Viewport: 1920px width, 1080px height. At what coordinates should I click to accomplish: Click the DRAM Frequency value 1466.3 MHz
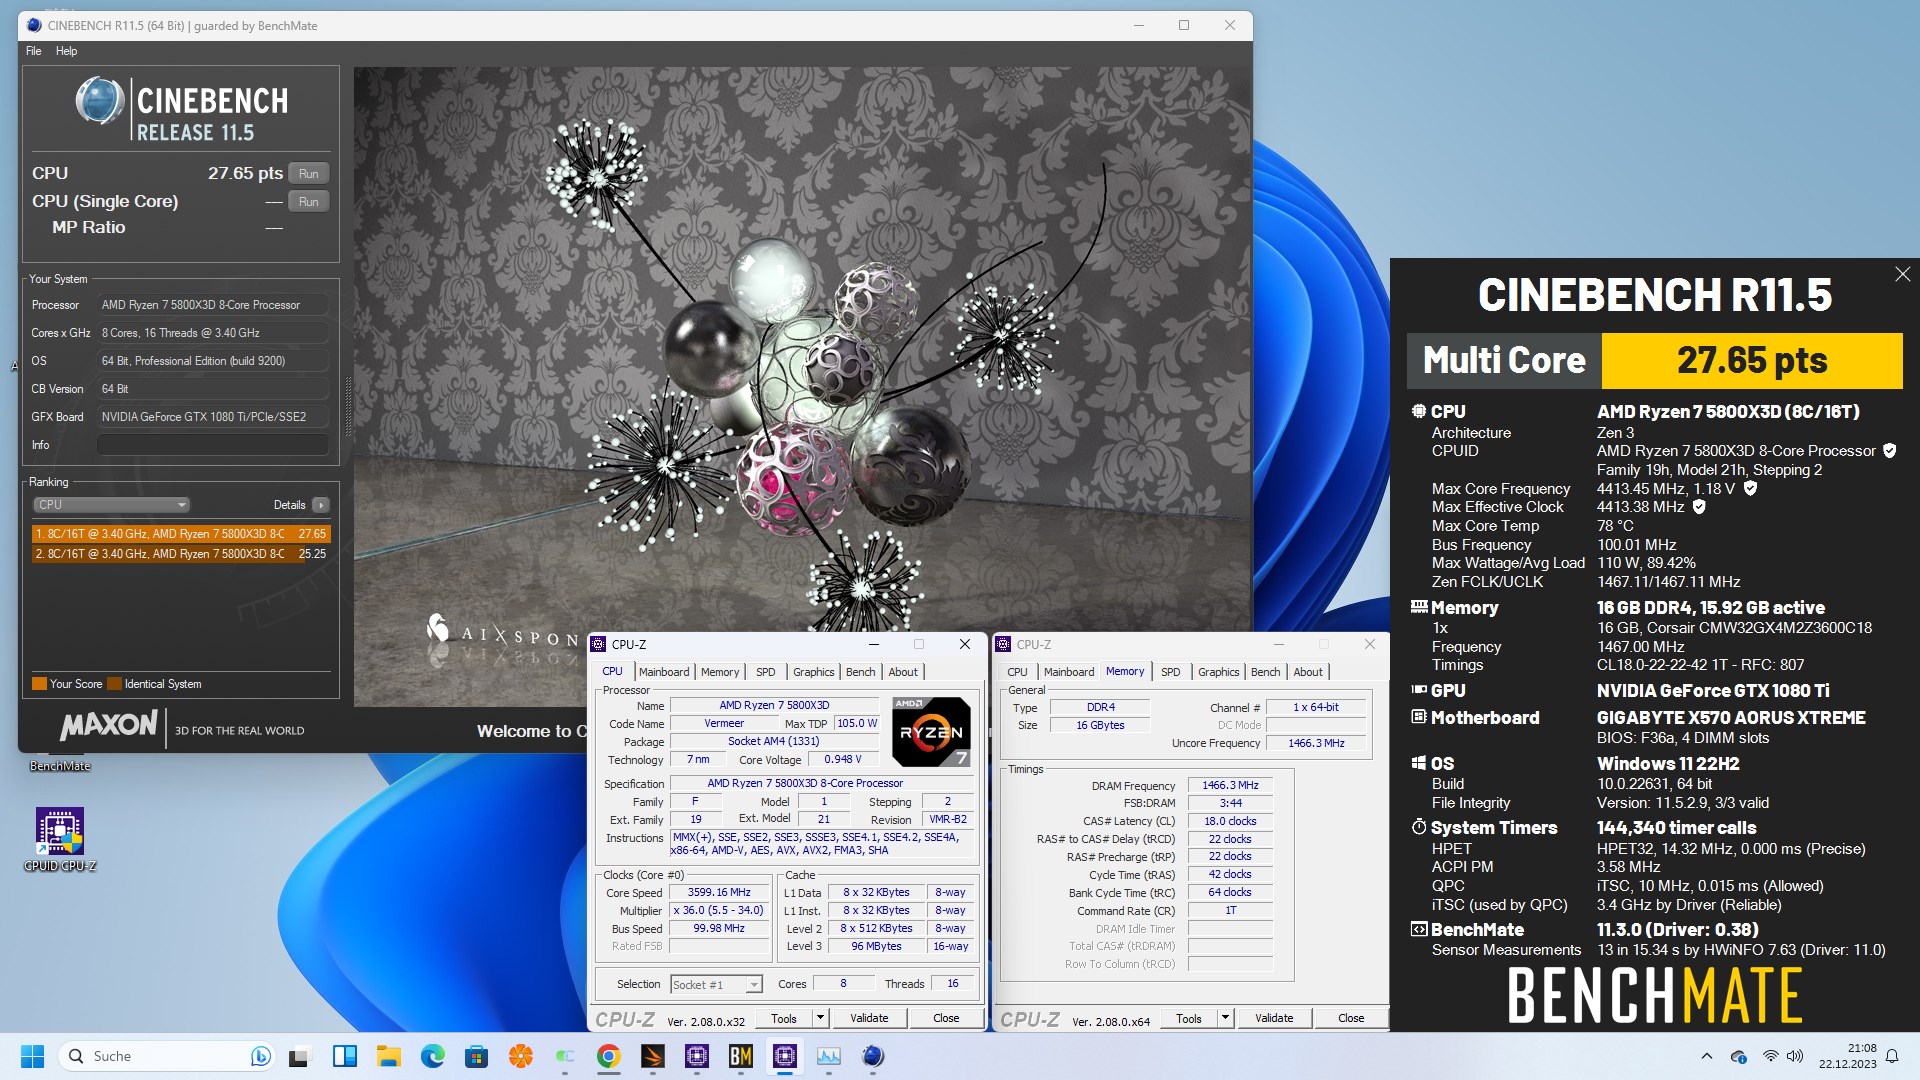[x=1230, y=786]
